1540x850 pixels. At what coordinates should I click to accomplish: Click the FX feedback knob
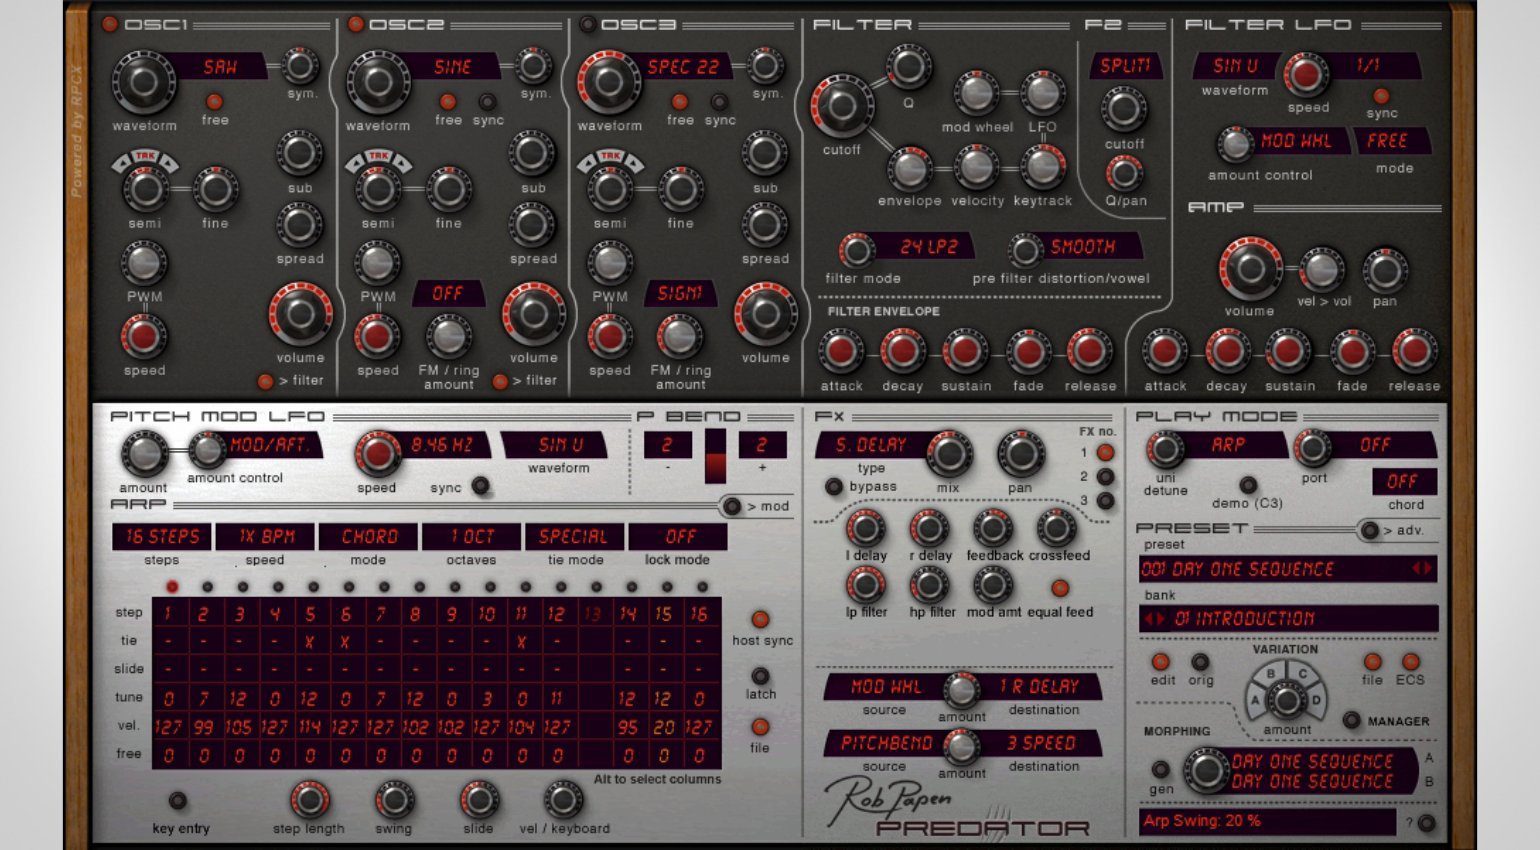click(x=993, y=527)
